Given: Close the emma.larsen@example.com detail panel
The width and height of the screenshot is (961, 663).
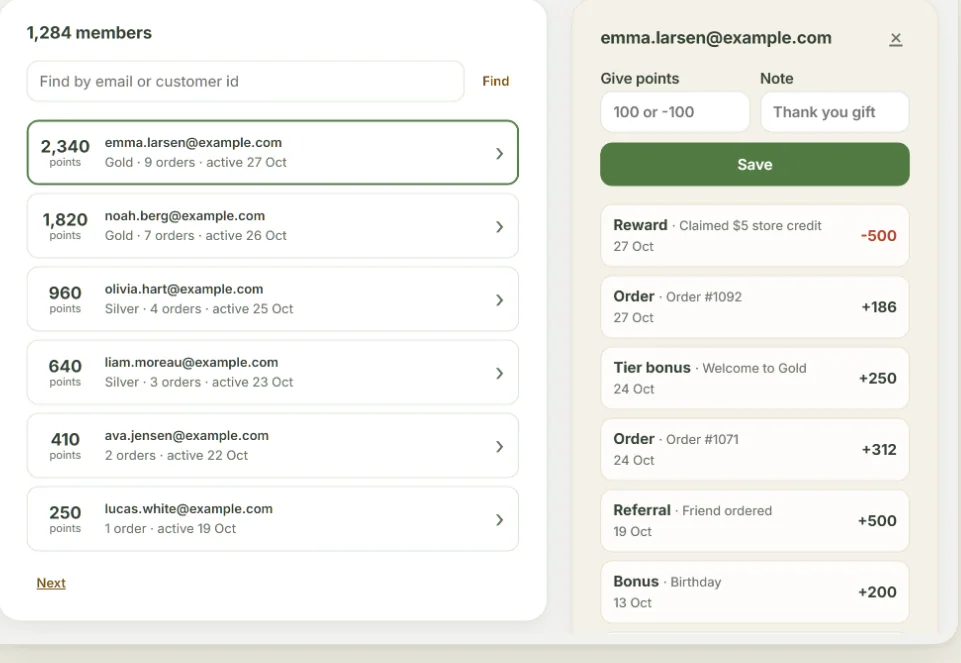Looking at the screenshot, I should coord(895,39).
